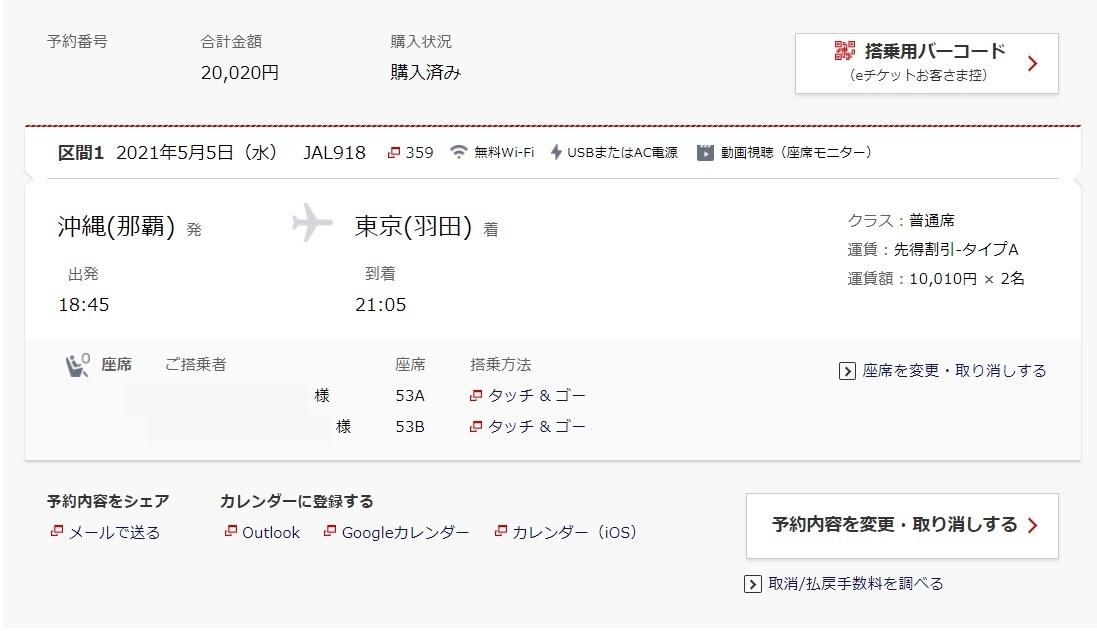
Task: Open タッチ&ゴー link for seat 53B
Action: [x=528, y=427]
